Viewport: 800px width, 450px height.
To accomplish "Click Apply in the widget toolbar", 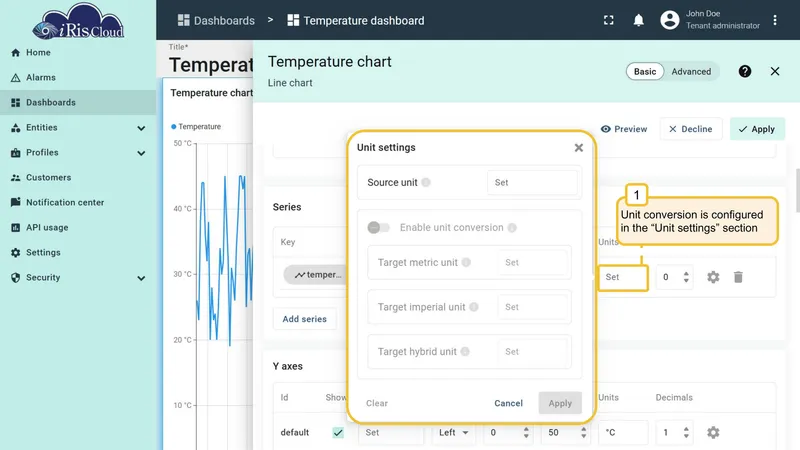I will pyautogui.click(x=757, y=129).
